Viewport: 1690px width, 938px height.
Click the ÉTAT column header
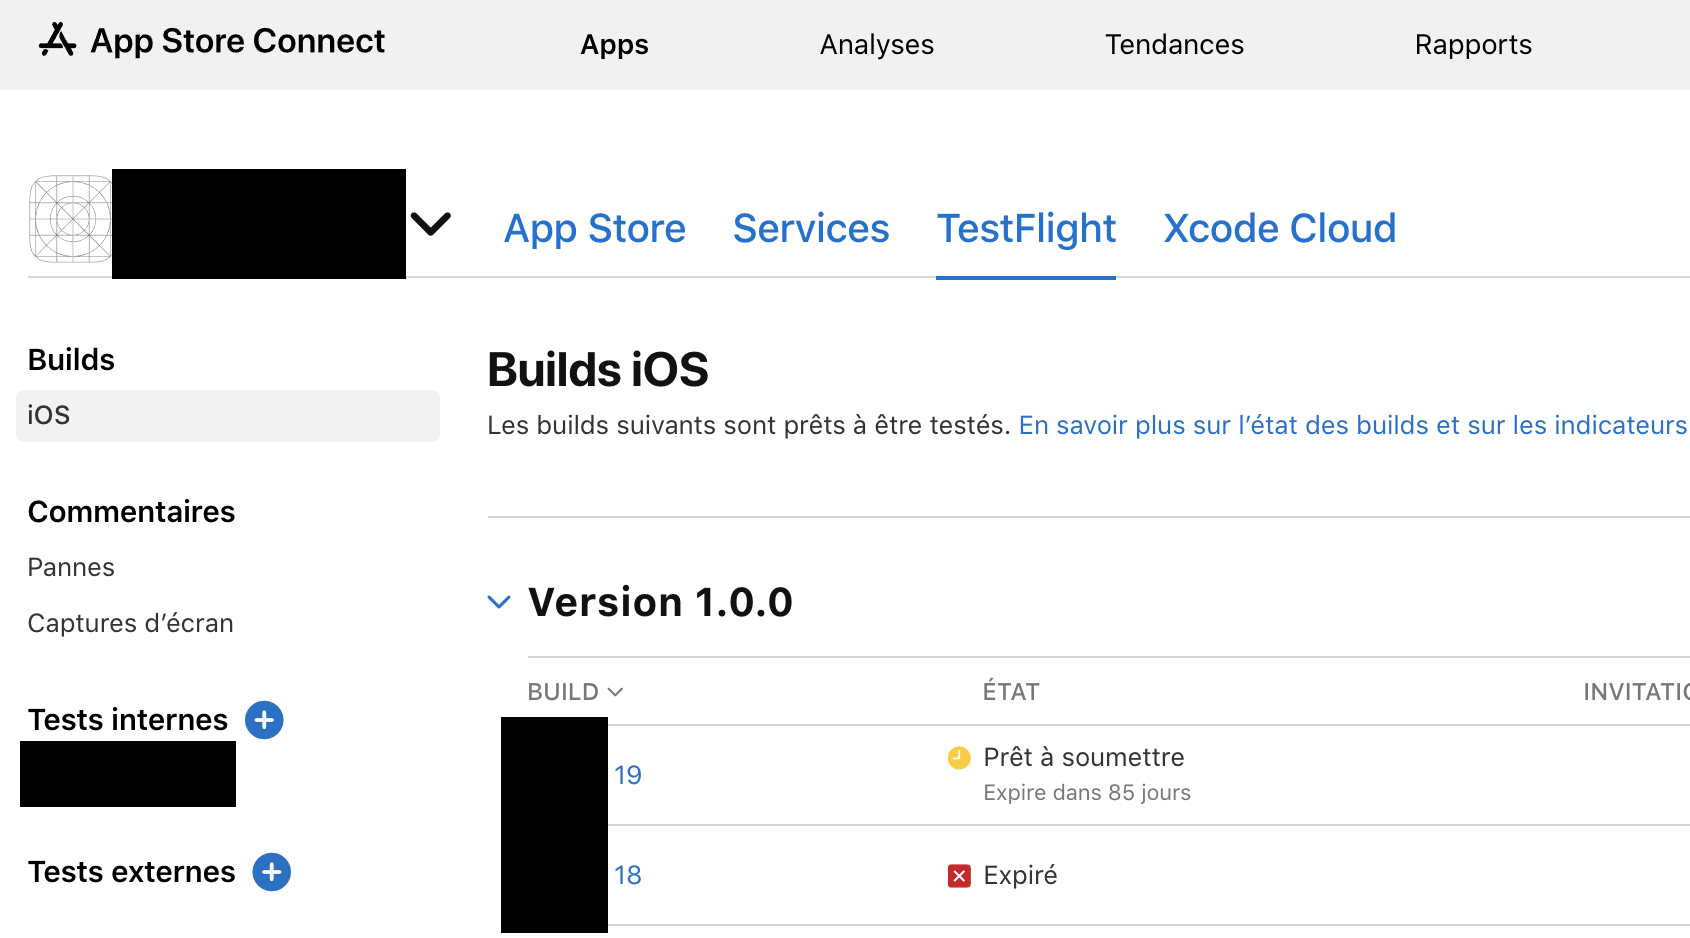(x=1011, y=692)
